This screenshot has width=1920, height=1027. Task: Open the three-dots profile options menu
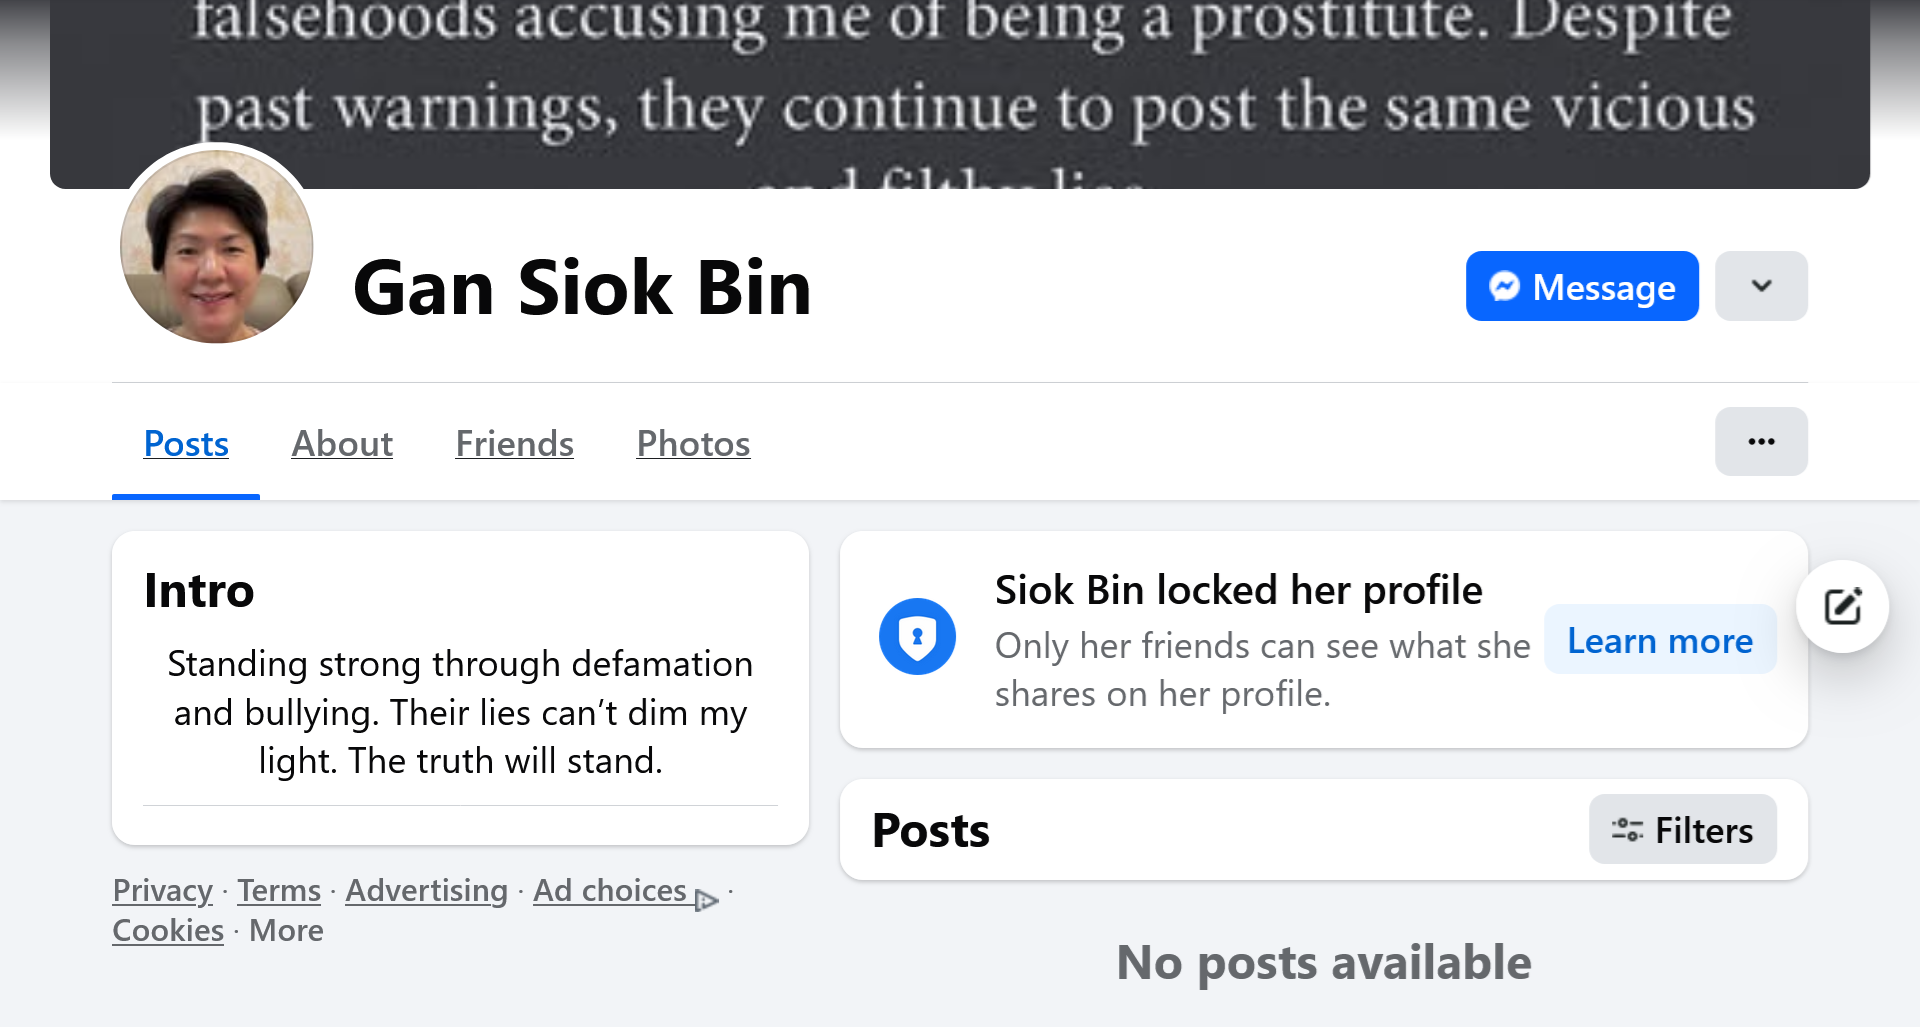(1761, 442)
